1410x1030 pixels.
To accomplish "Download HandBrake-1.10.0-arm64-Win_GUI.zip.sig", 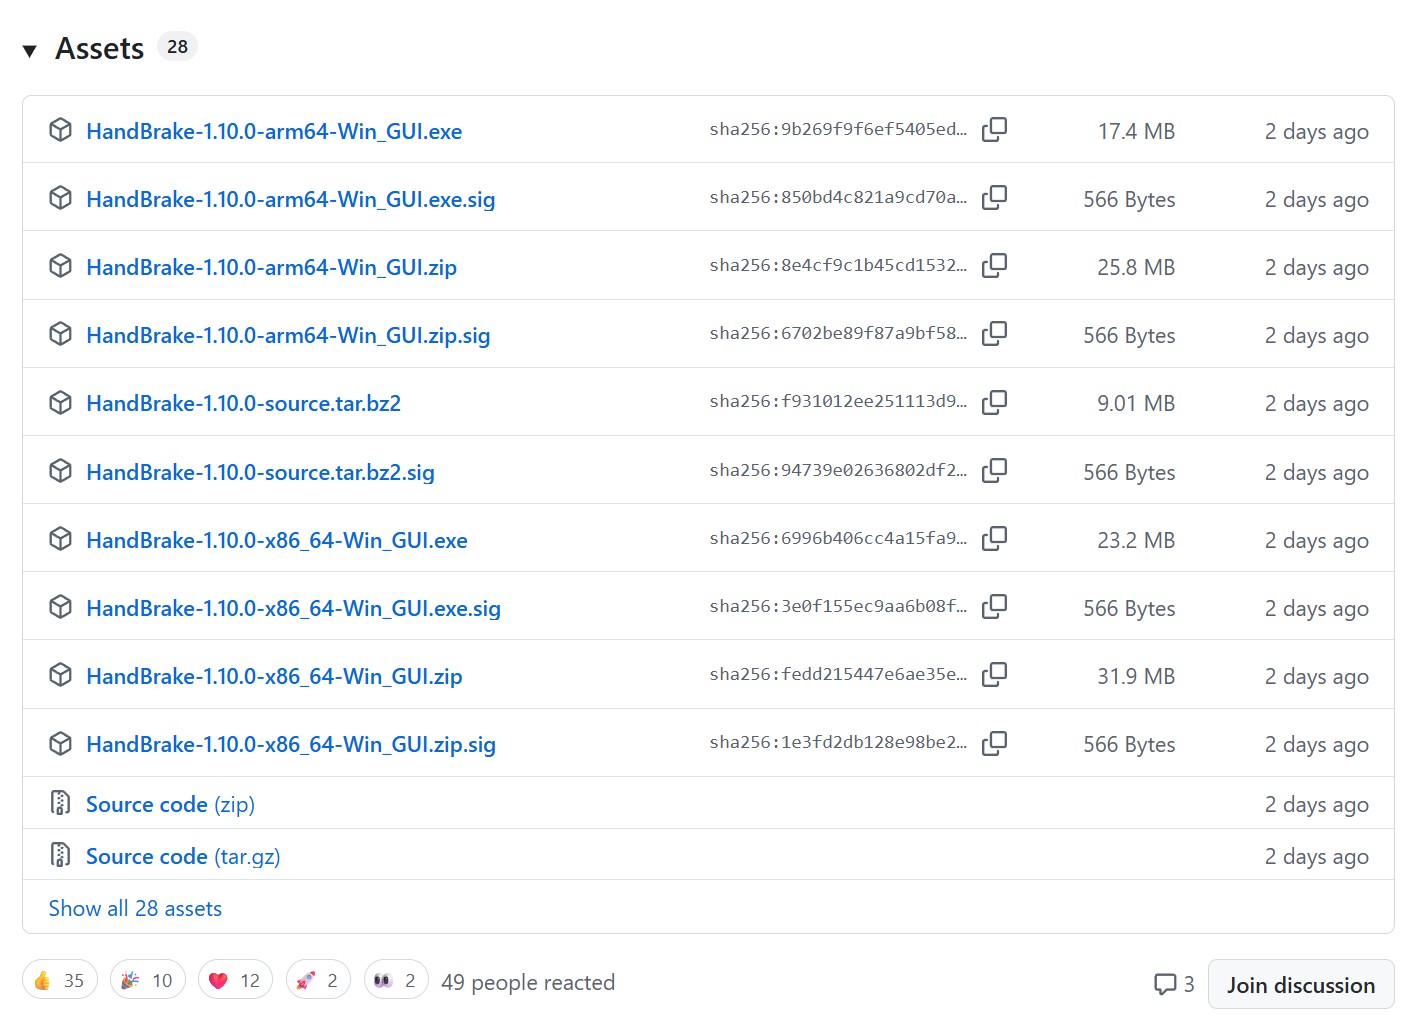I will point(288,335).
